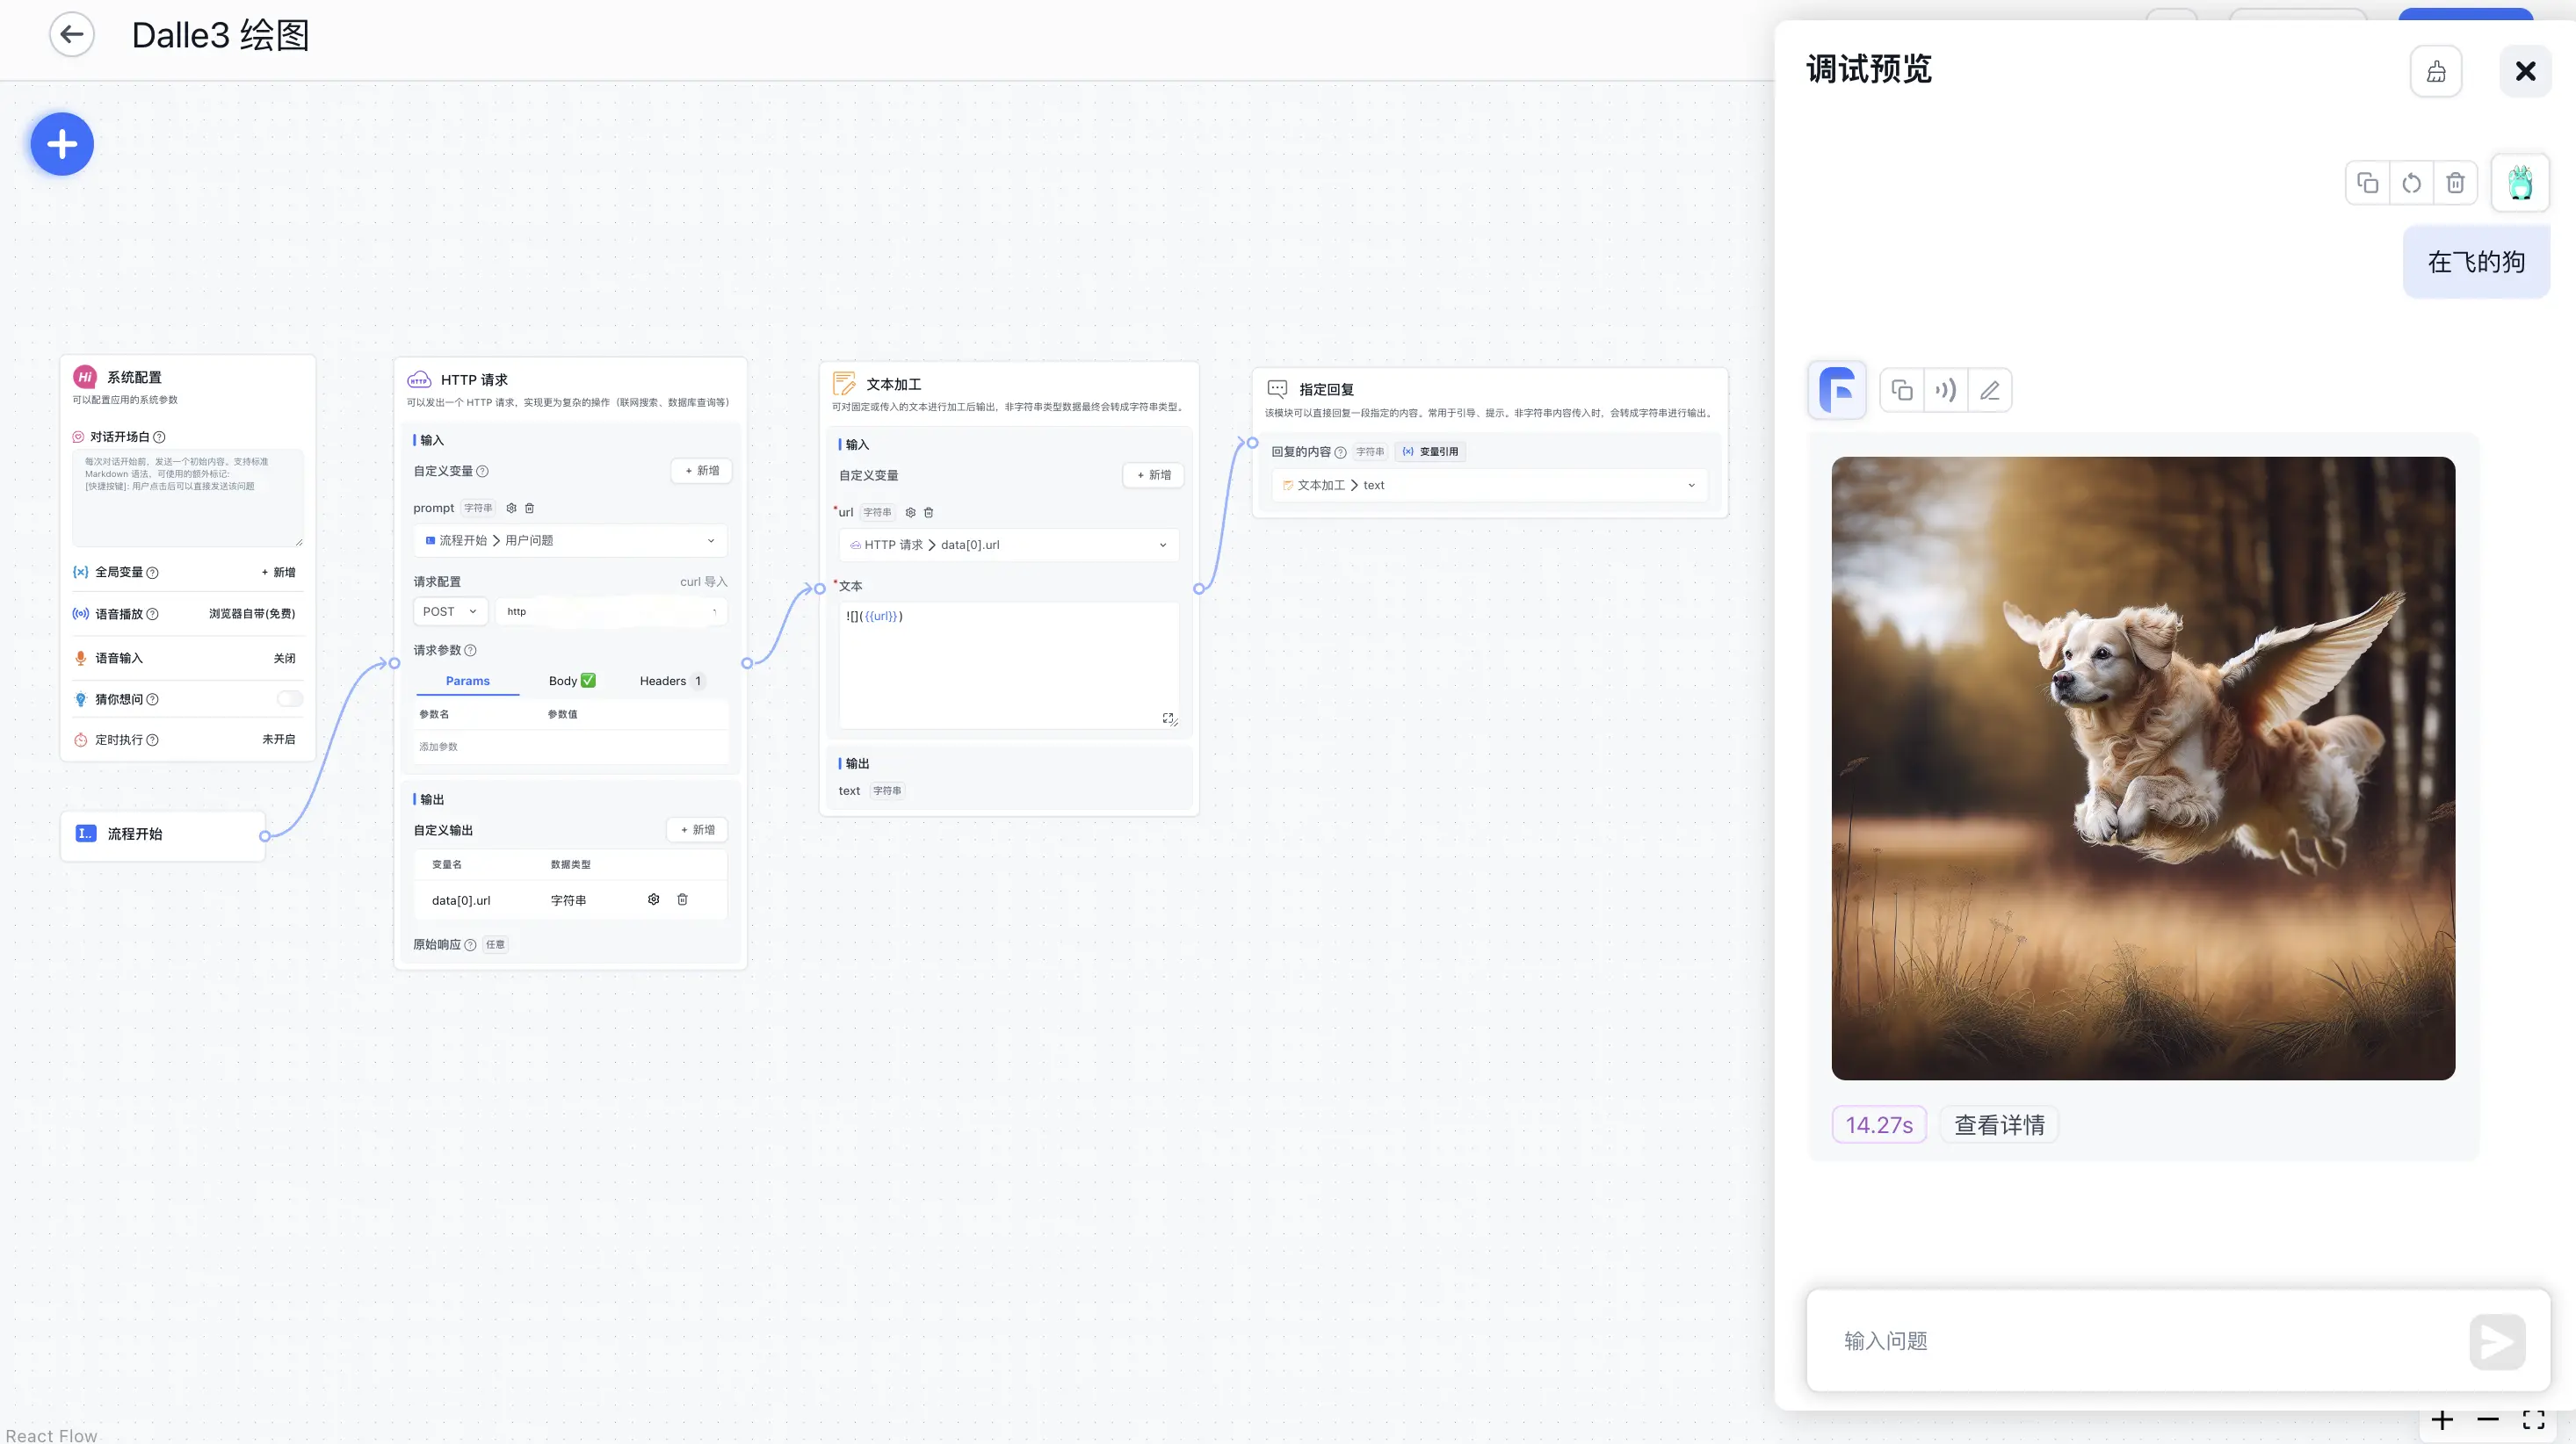The height and width of the screenshot is (1444, 2576).
Task: Click the blue add node plus button
Action: pos(62,144)
